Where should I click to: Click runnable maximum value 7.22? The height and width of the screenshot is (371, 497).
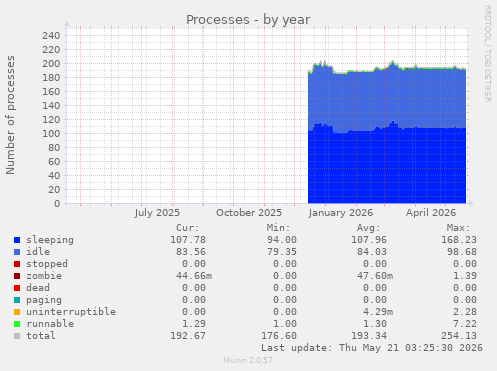click(465, 324)
